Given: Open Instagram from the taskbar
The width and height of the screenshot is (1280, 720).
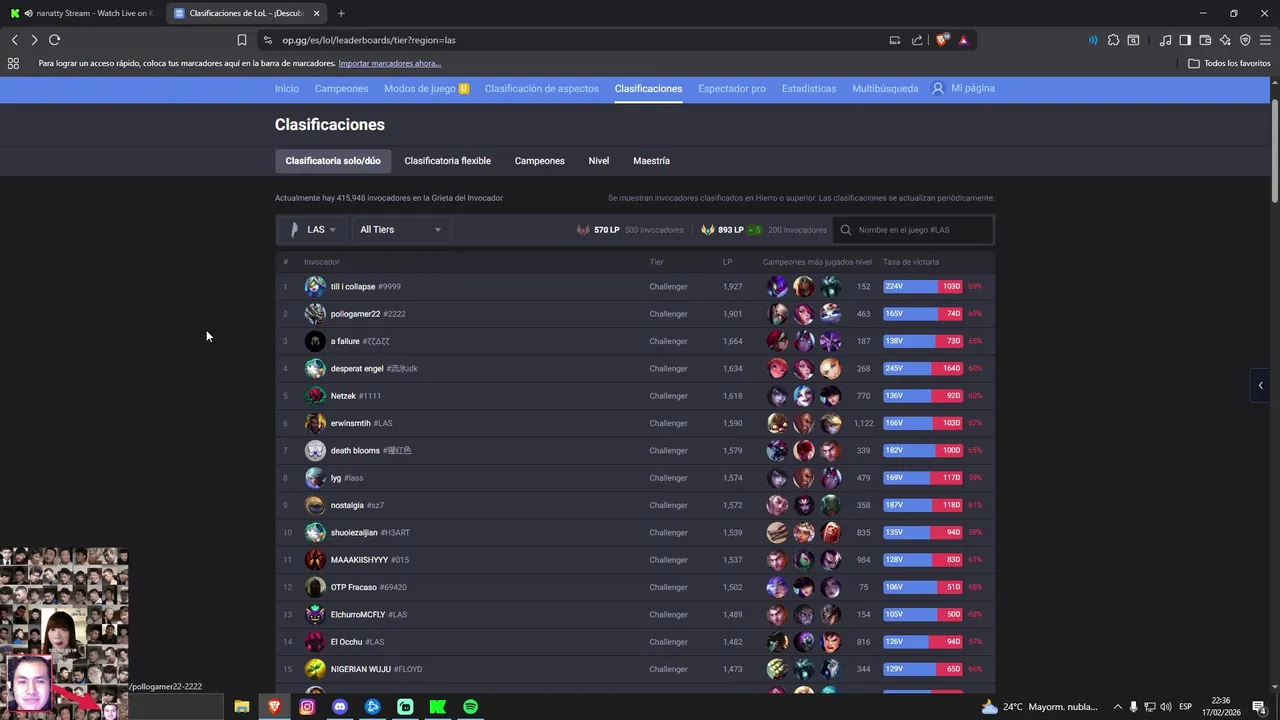Looking at the screenshot, I should point(307,707).
